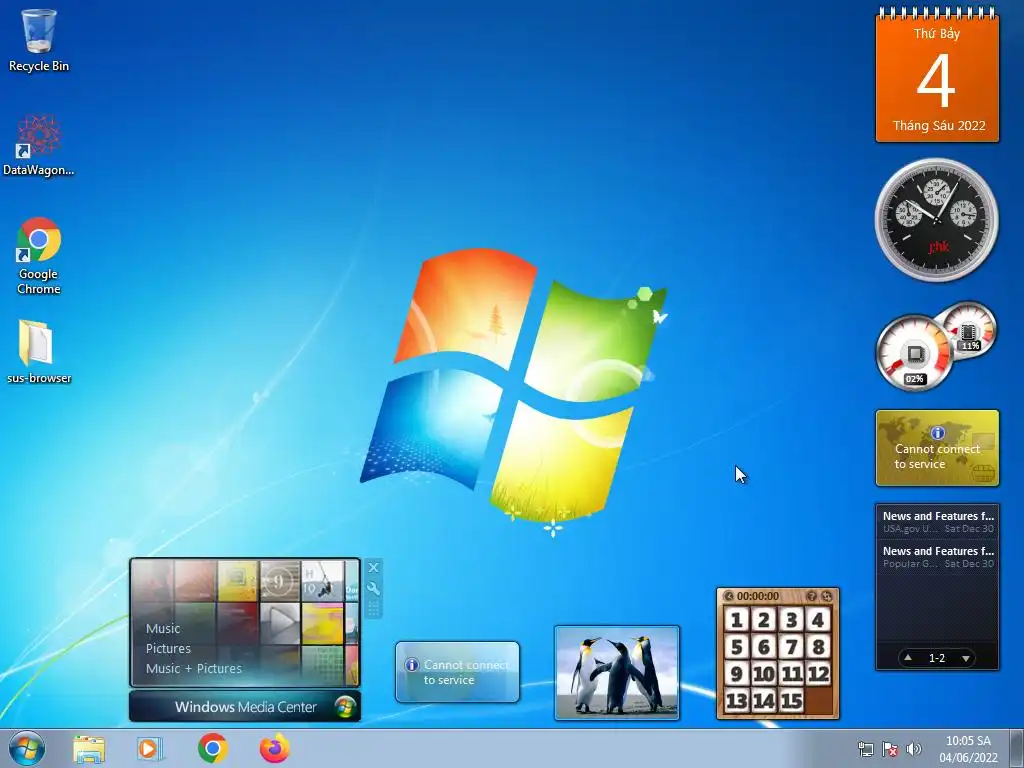Click the small memory usage gauge

coord(968,330)
